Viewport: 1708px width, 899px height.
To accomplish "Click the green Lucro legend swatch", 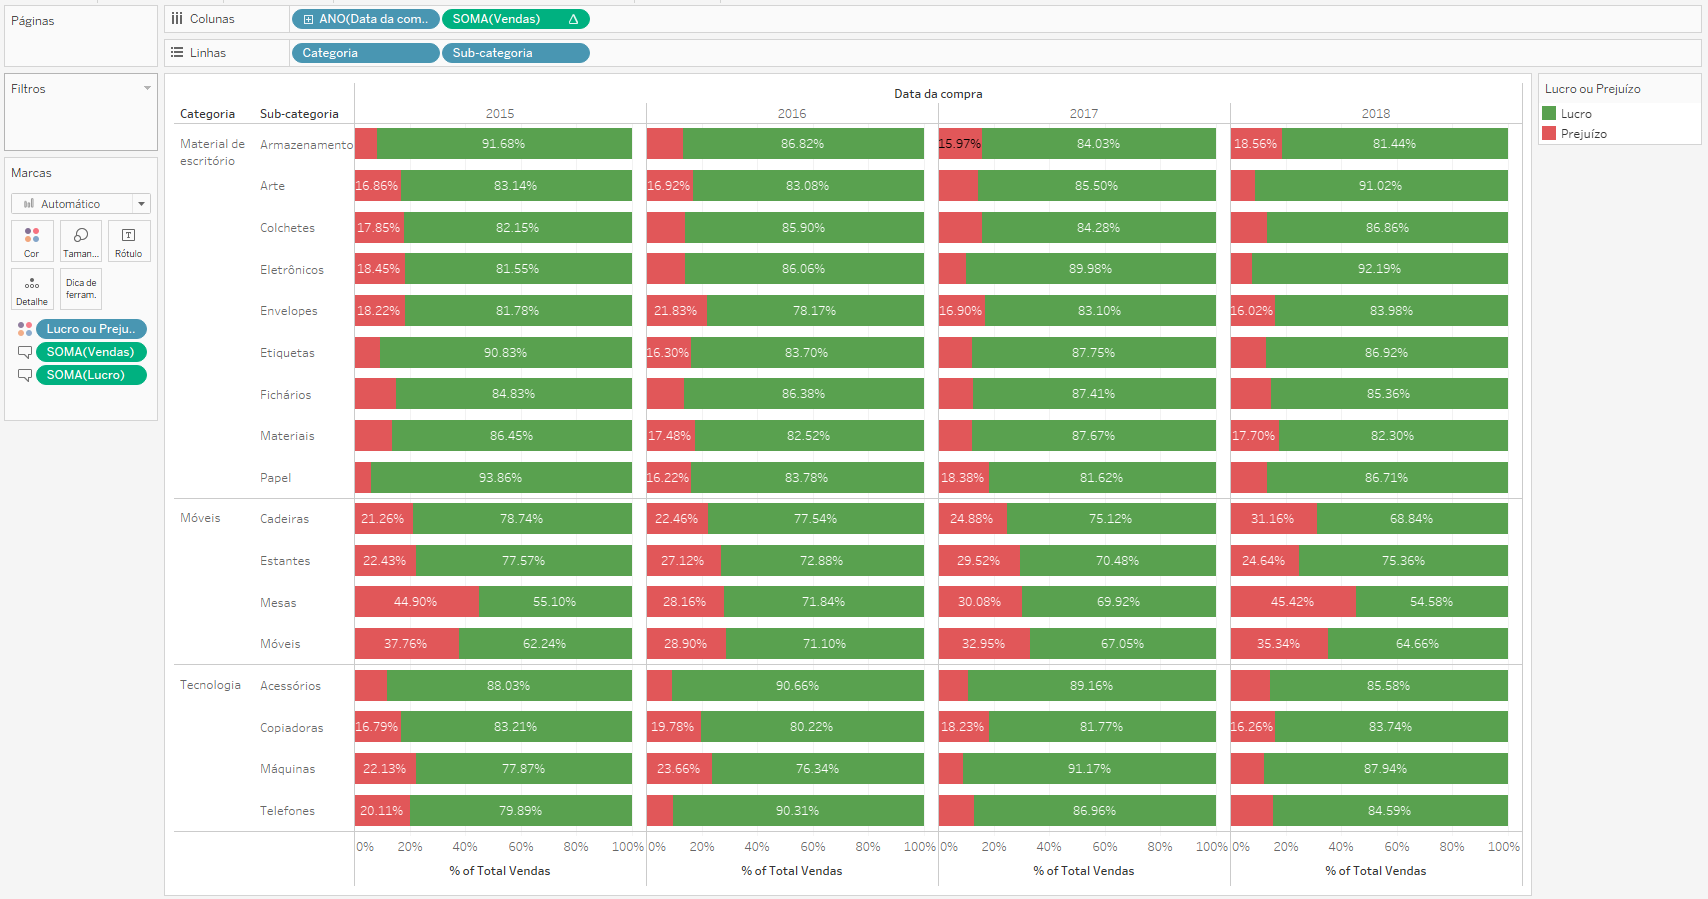I will coord(1549,114).
